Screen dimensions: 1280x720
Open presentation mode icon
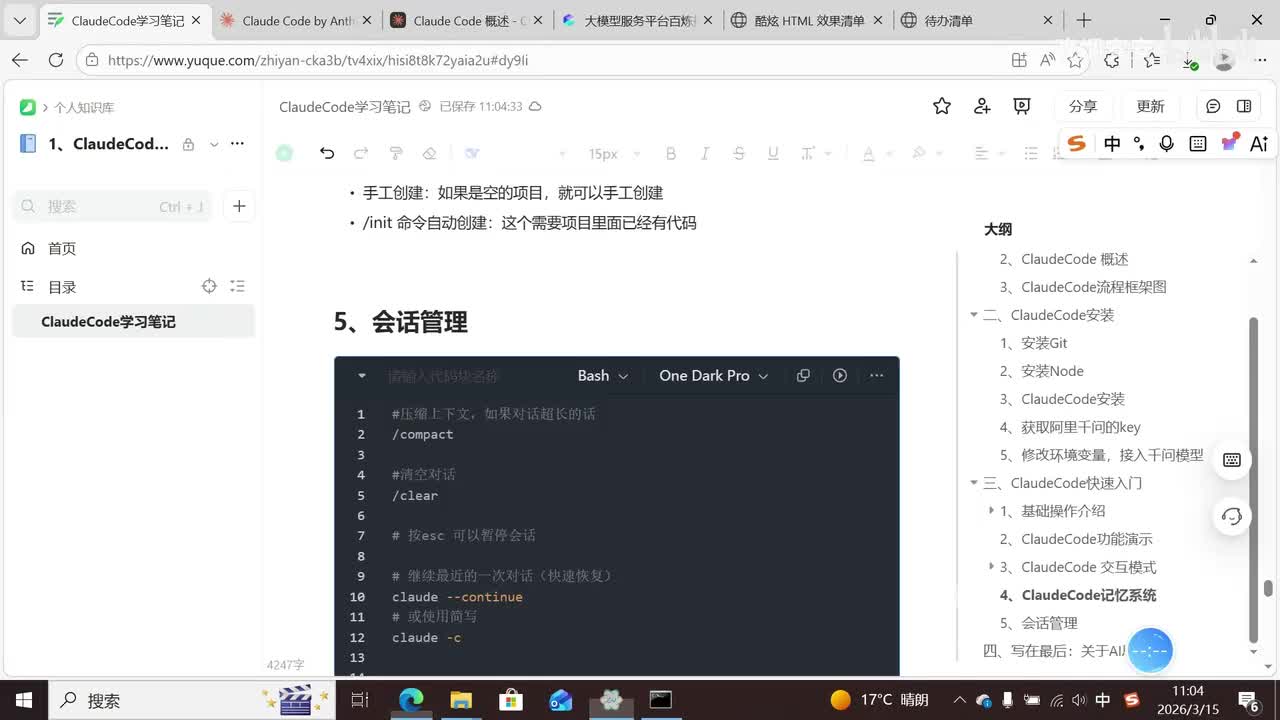(x=1022, y=106)
